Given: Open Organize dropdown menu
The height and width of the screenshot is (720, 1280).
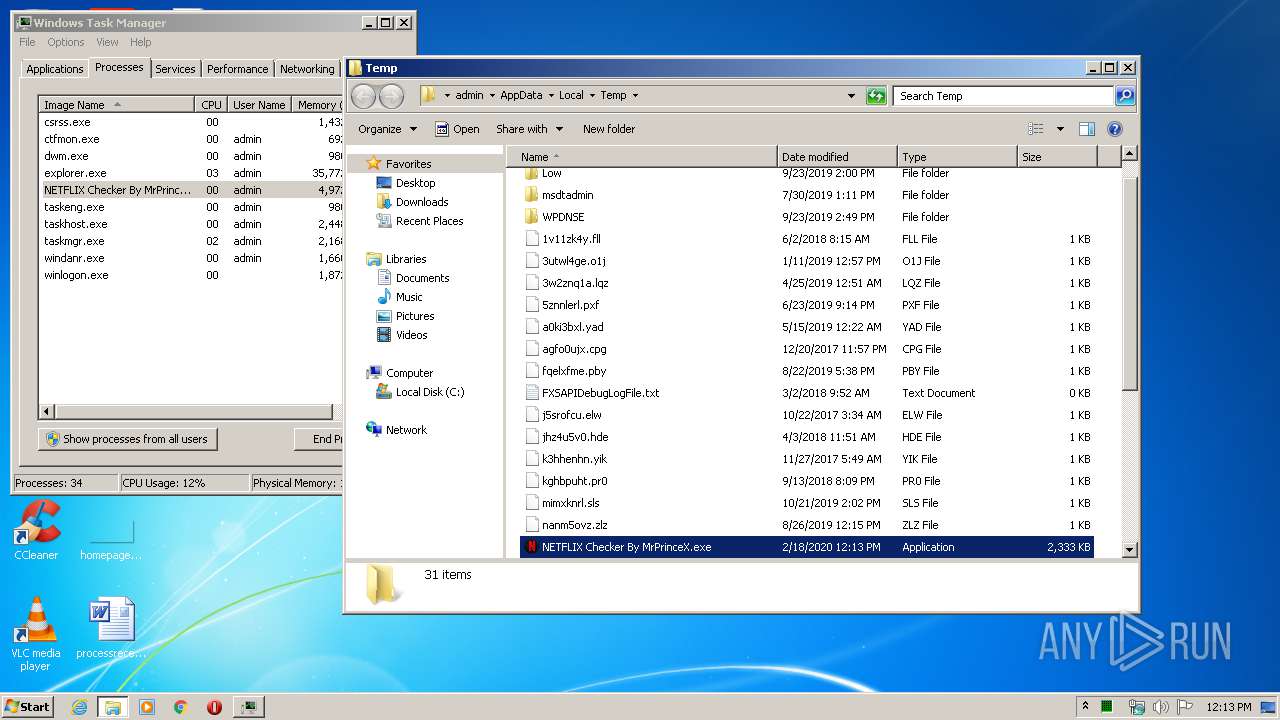Looking at the screenshot, I should tap(387, 129).
